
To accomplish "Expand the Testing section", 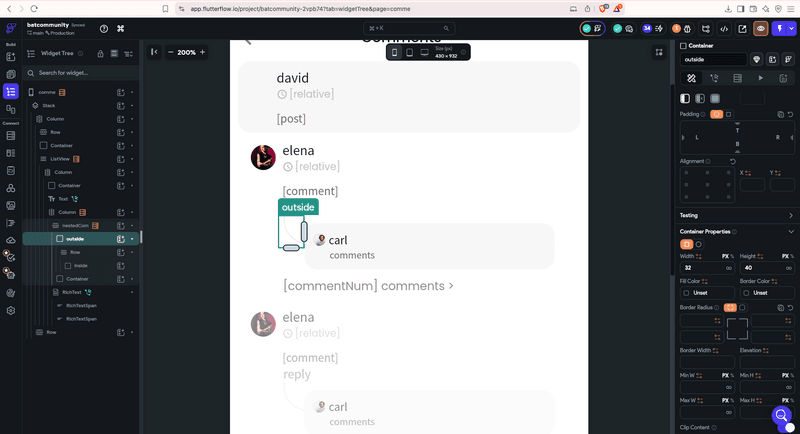I will (737, 215).
